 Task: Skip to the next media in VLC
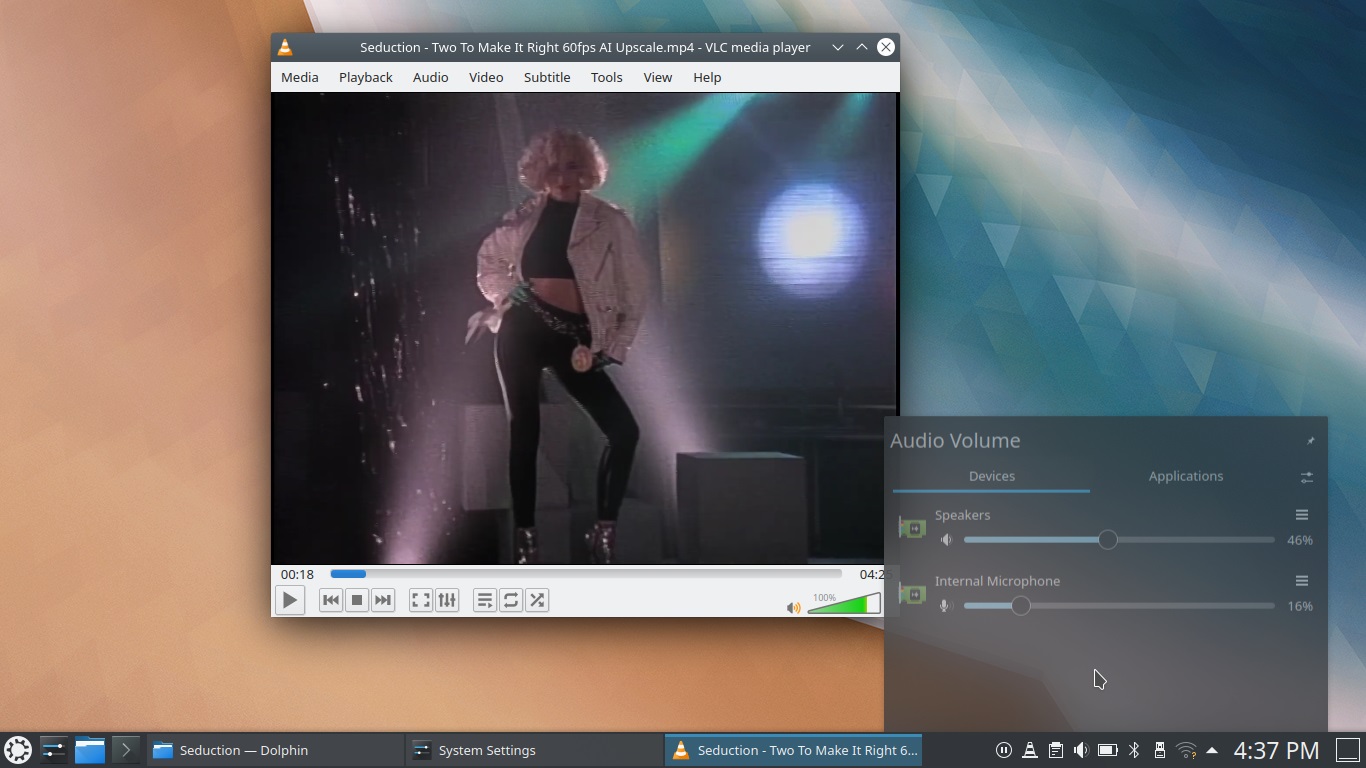(383, 600)
